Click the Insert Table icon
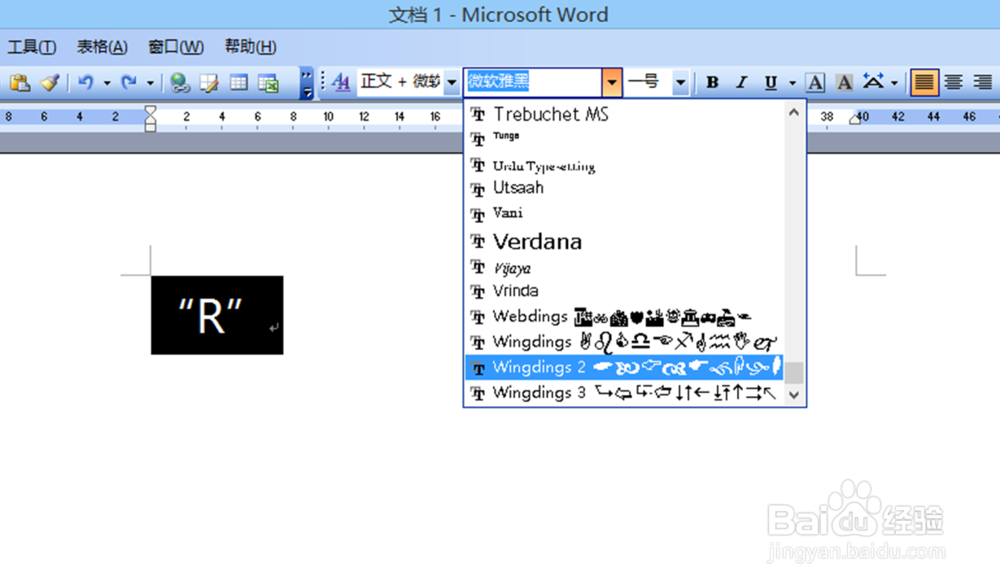 239,83
